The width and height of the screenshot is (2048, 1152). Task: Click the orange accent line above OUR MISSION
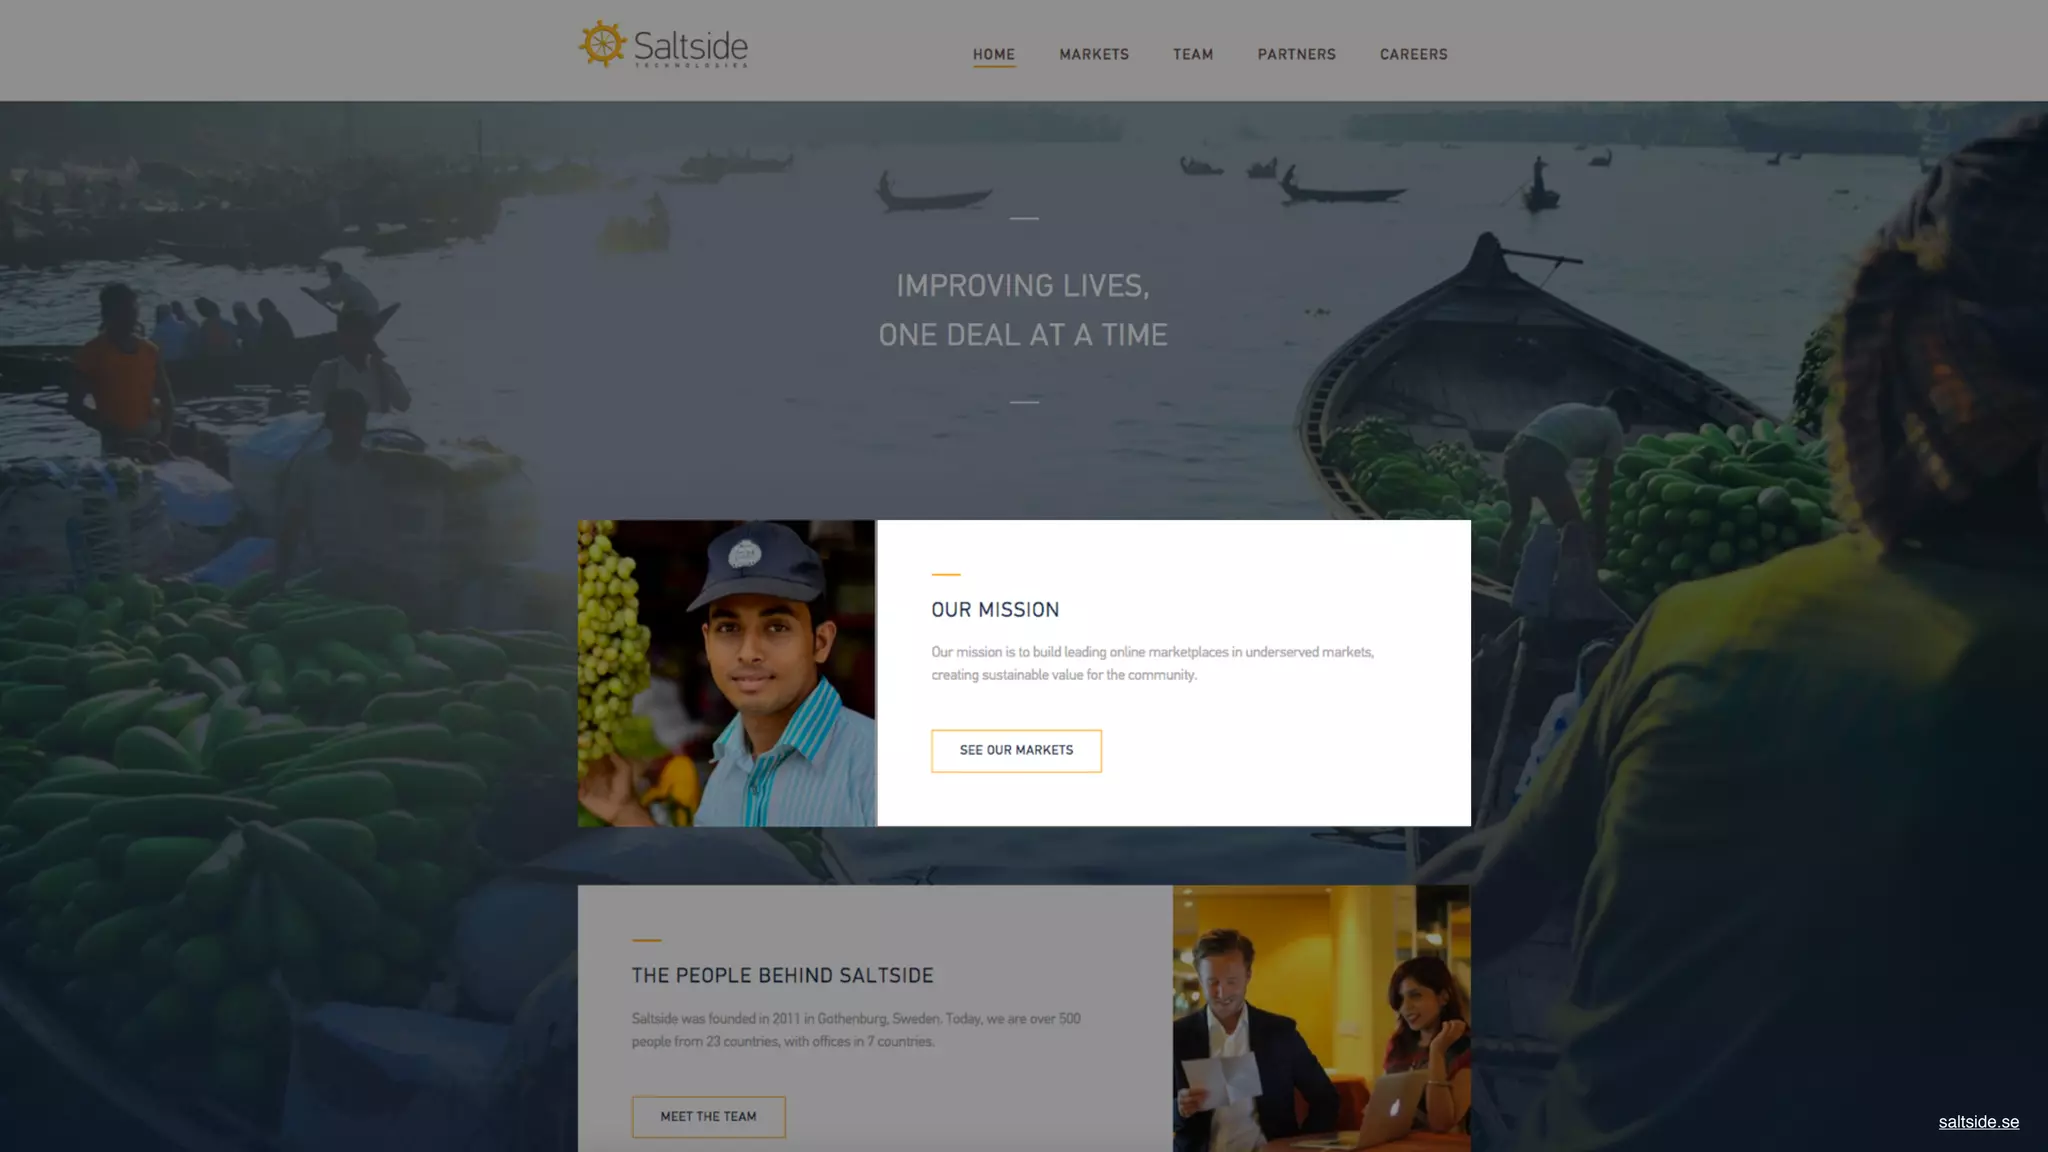(x=946, y=574)
